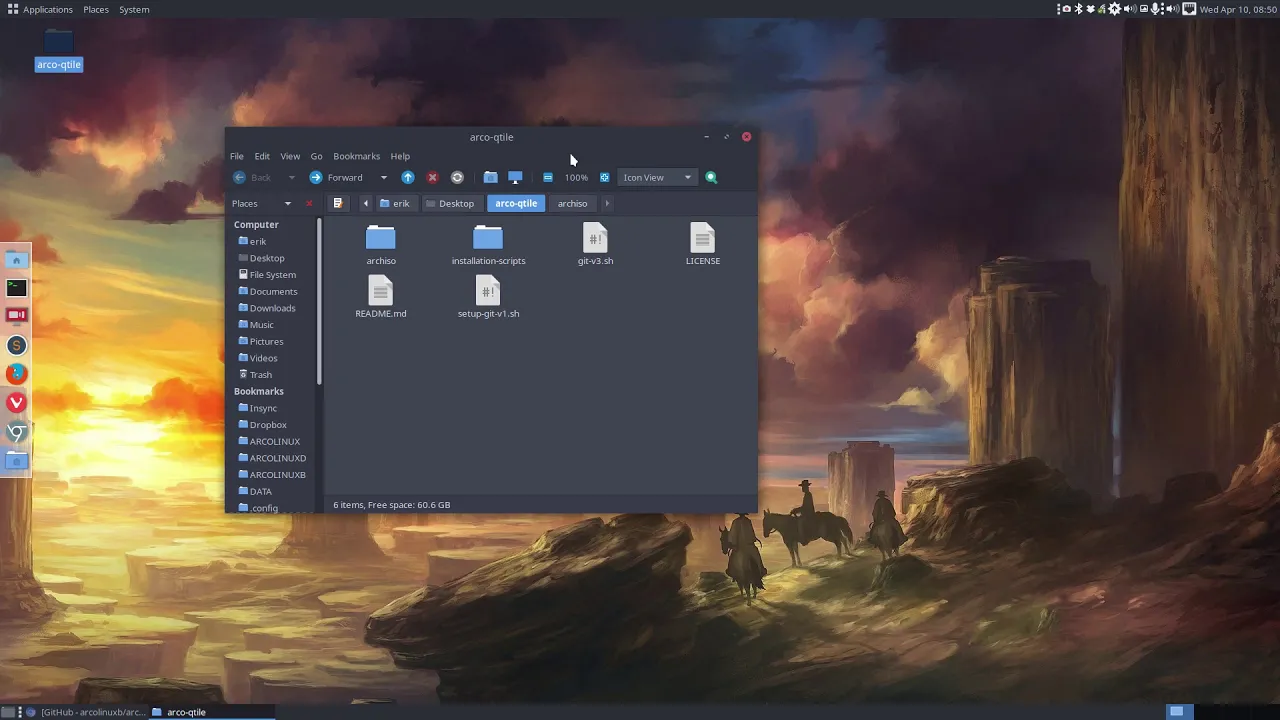Viewport: 1280px width, 720px height.
Task: Open the Home folder toolbar icon
Action: pos(490,177)
